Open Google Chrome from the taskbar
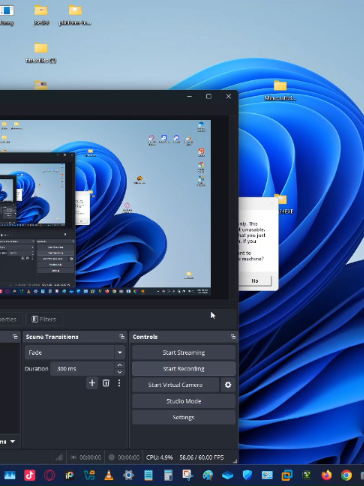This screenshot has height=486, width=364. pos(346,475)
